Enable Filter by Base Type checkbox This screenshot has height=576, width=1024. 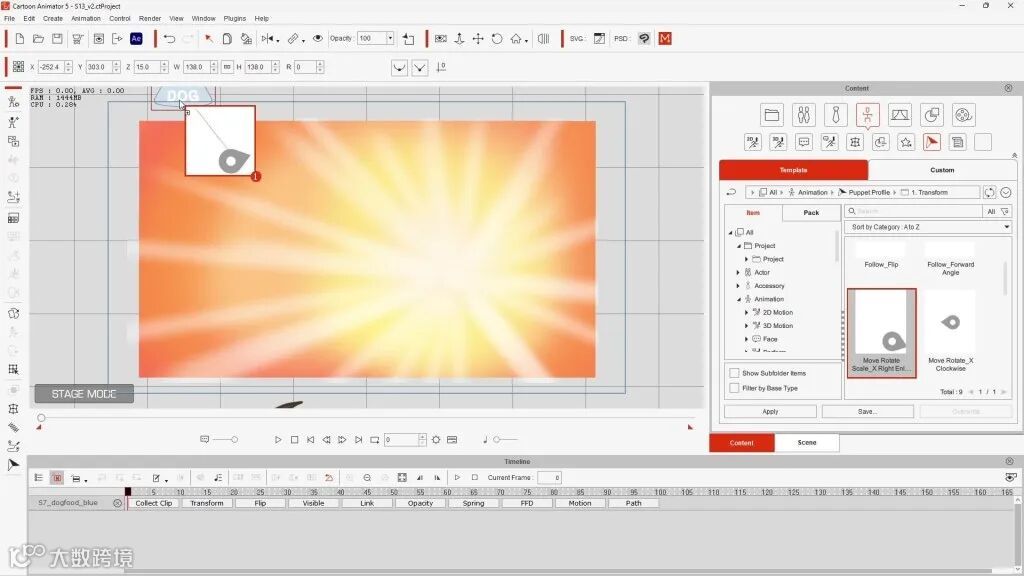pyautogui.click(x=734, y=388)
